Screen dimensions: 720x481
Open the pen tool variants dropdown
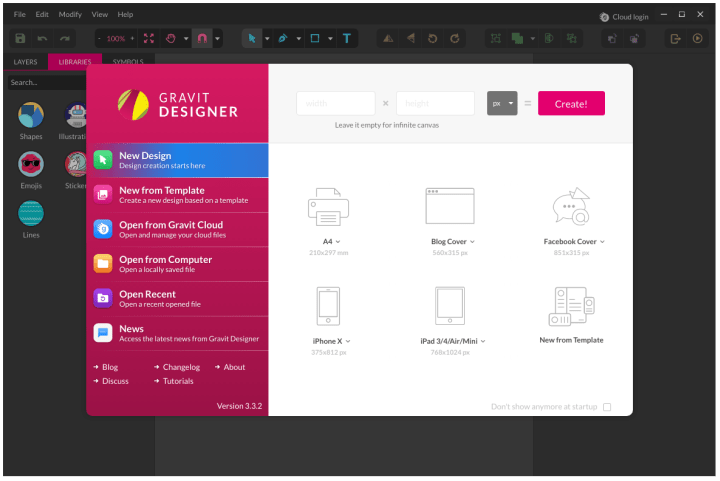[298, 39]
